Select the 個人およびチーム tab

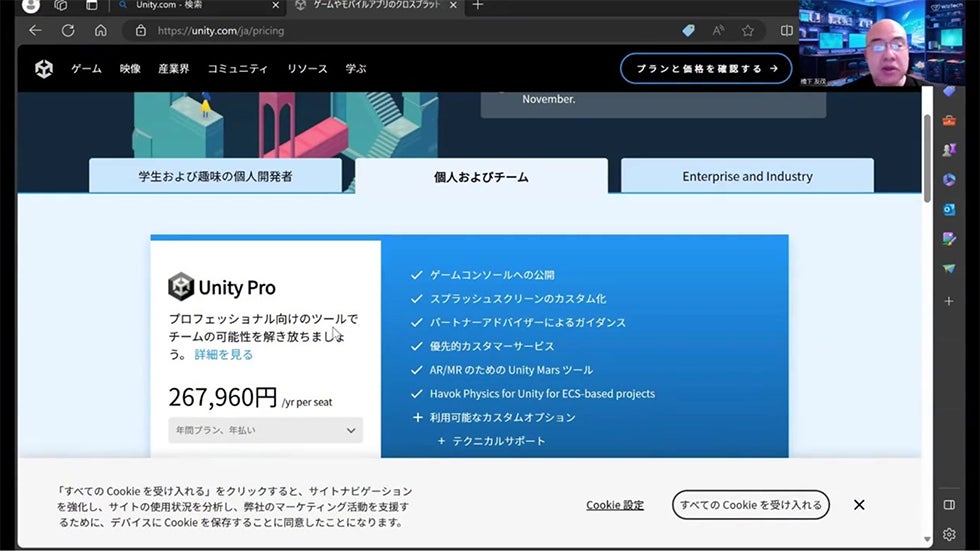pos(481,176)
